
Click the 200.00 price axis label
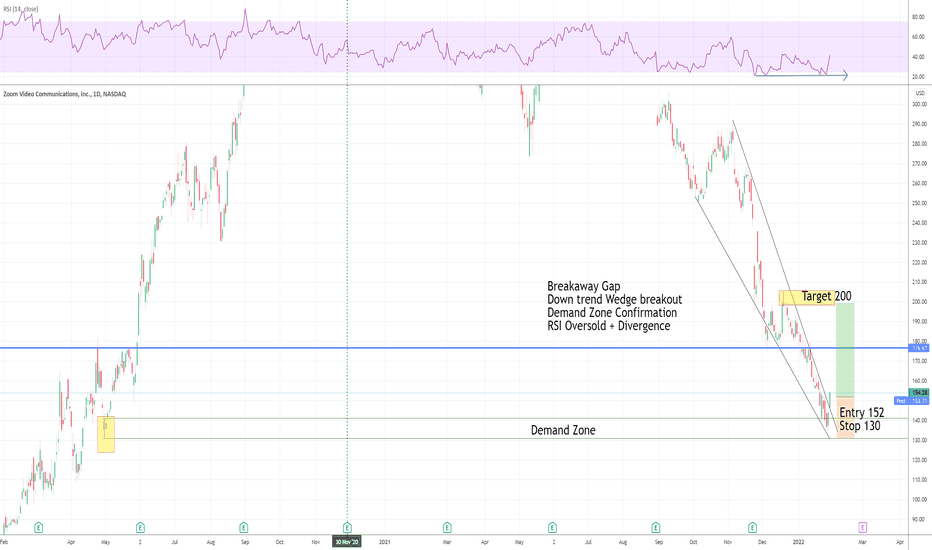tap(920, 301)
